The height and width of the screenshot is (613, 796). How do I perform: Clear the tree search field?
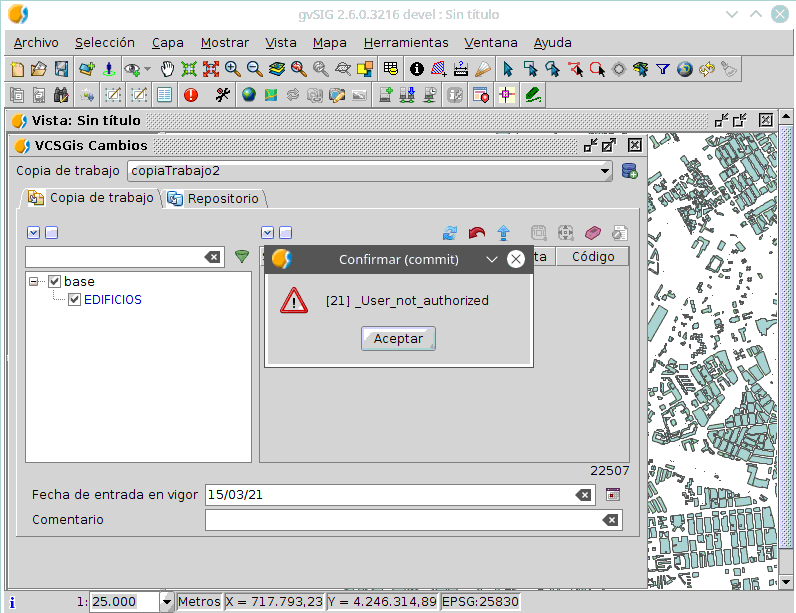(213, 257)
